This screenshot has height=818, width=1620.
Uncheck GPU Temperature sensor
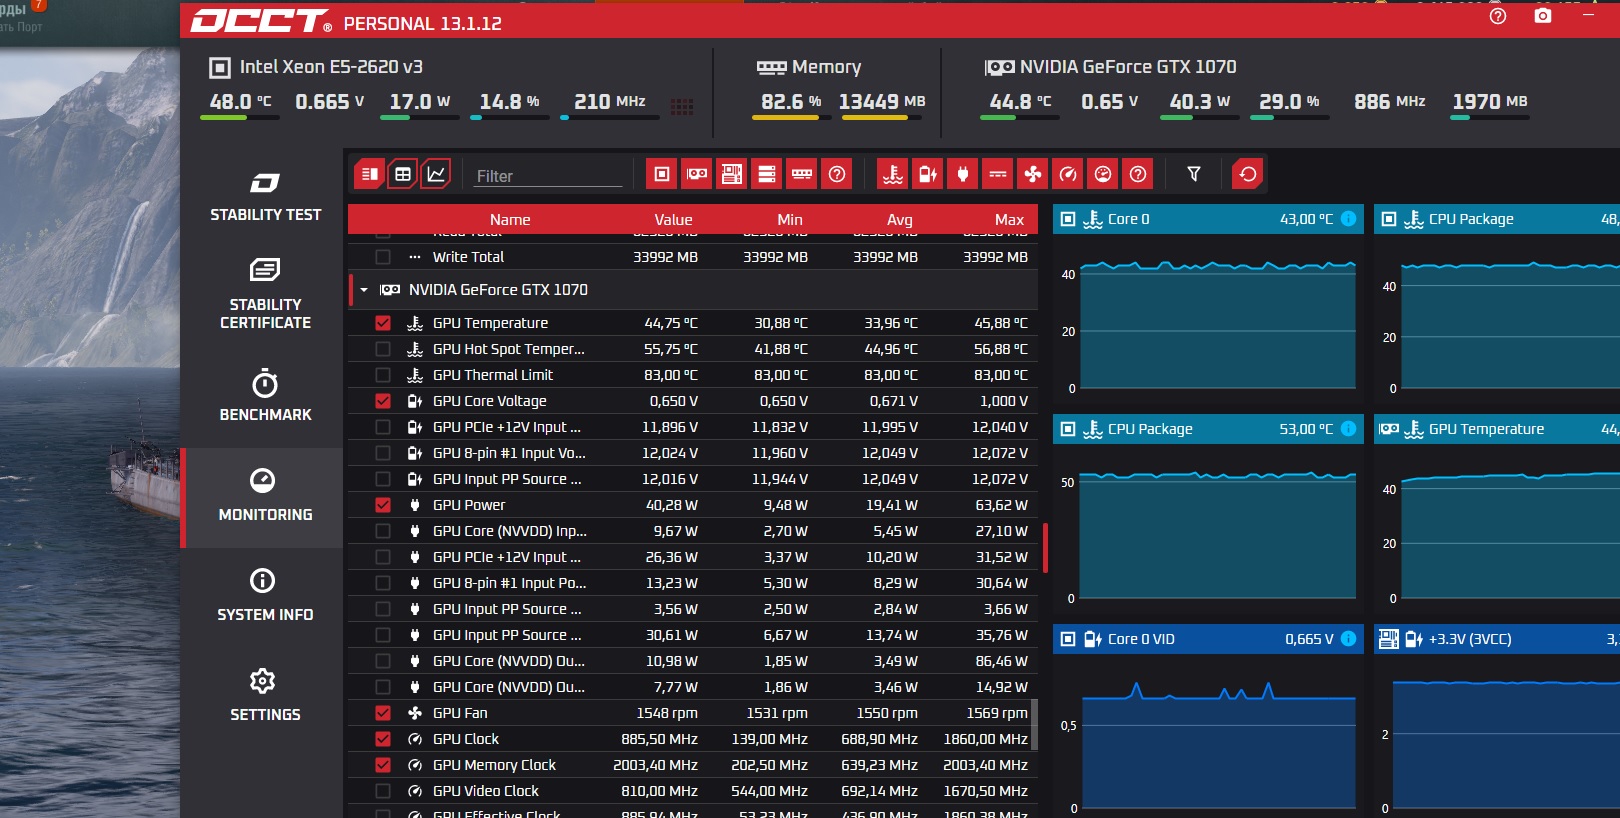point(383,323)
